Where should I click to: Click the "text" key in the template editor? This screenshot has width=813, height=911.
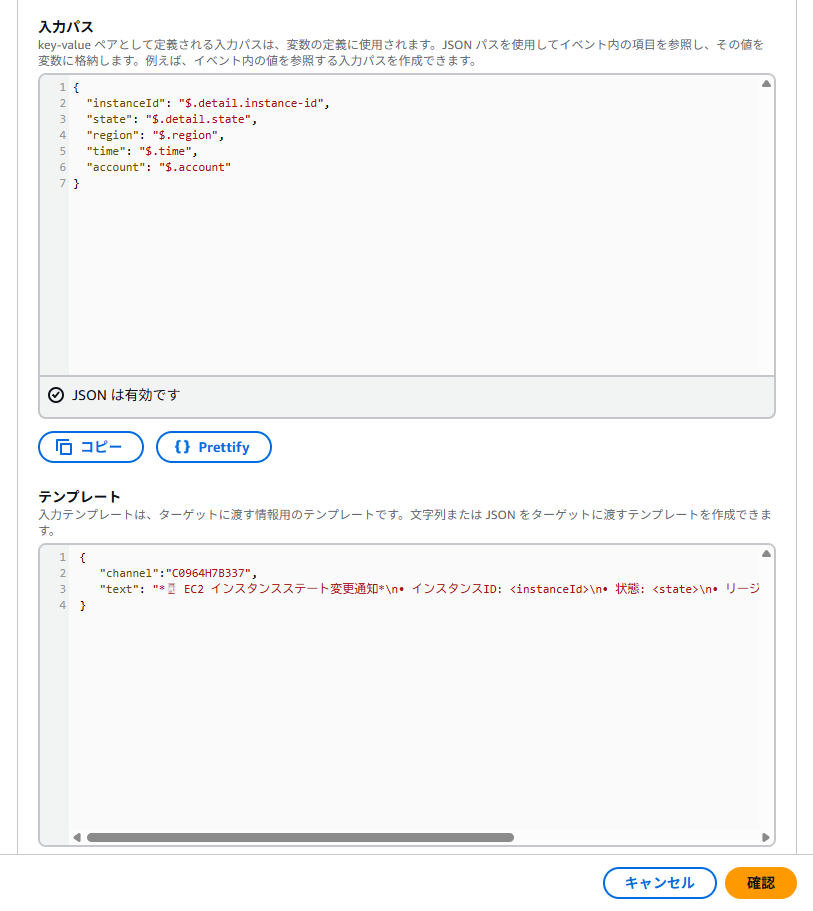point(119,589)
